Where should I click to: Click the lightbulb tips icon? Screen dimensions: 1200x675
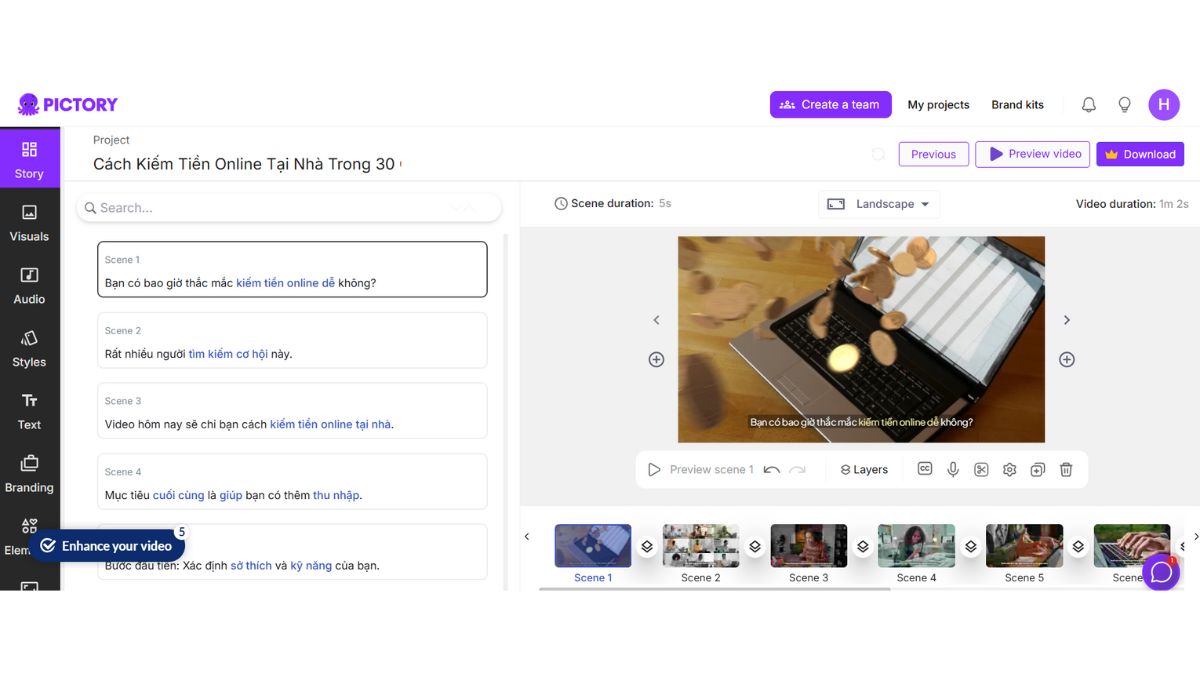[x=1124, y=104]
